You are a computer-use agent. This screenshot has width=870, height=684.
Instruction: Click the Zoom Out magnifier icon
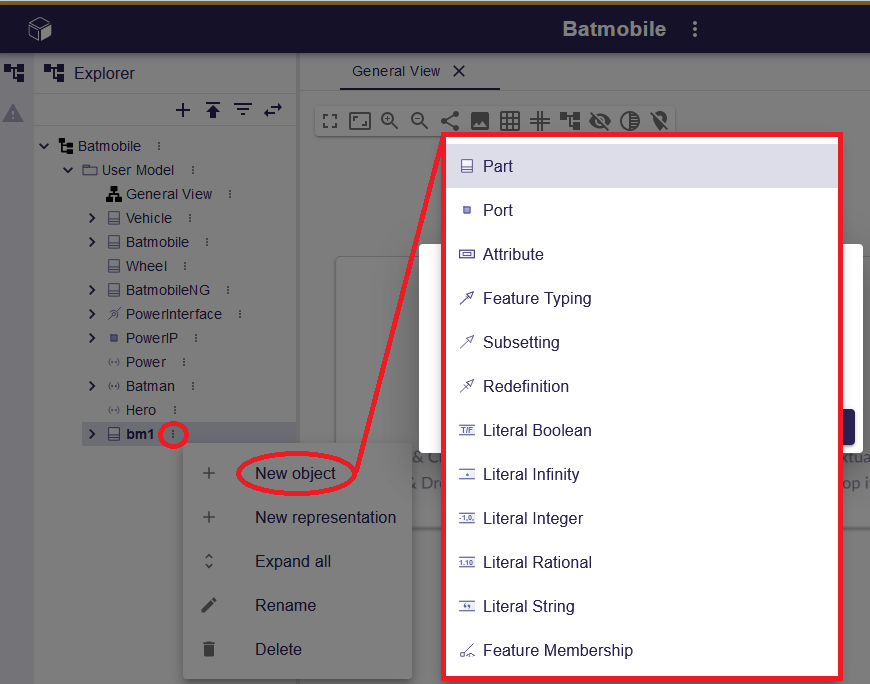coord(420,121)
